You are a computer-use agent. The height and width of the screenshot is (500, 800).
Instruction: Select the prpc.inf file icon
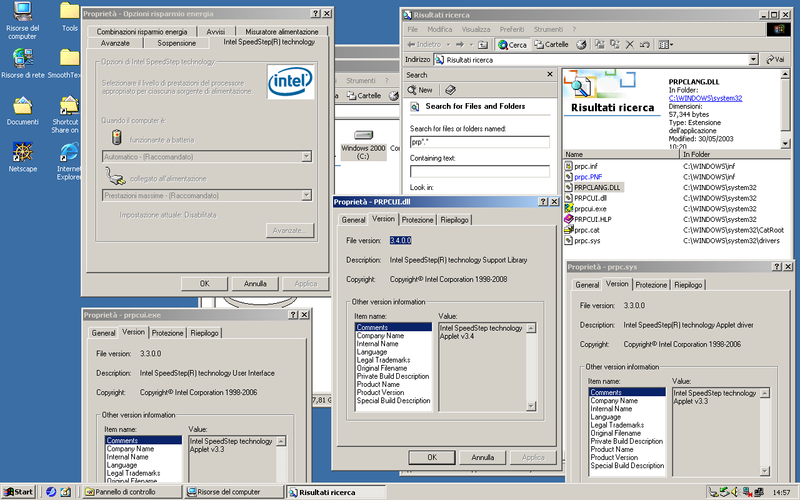click(568, 166)
